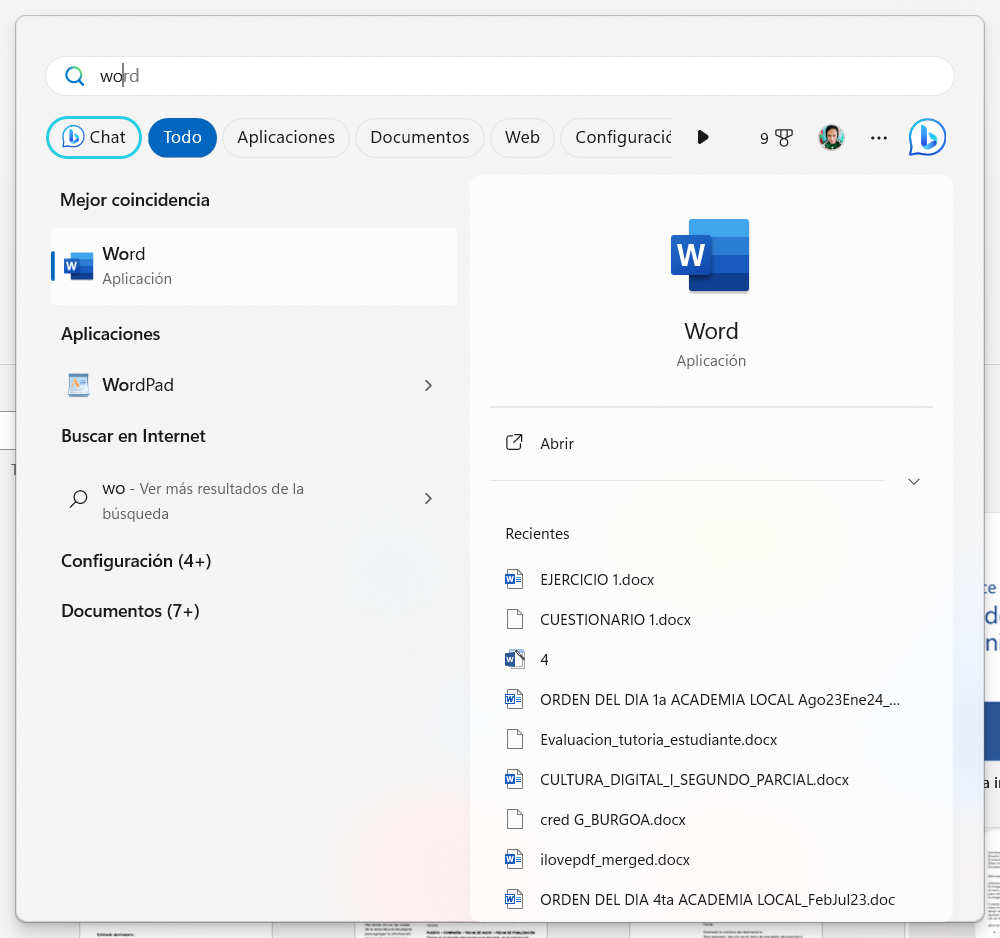Expand more web results for the 'wo' search
1000x938 pixels.
coord(428,498)
